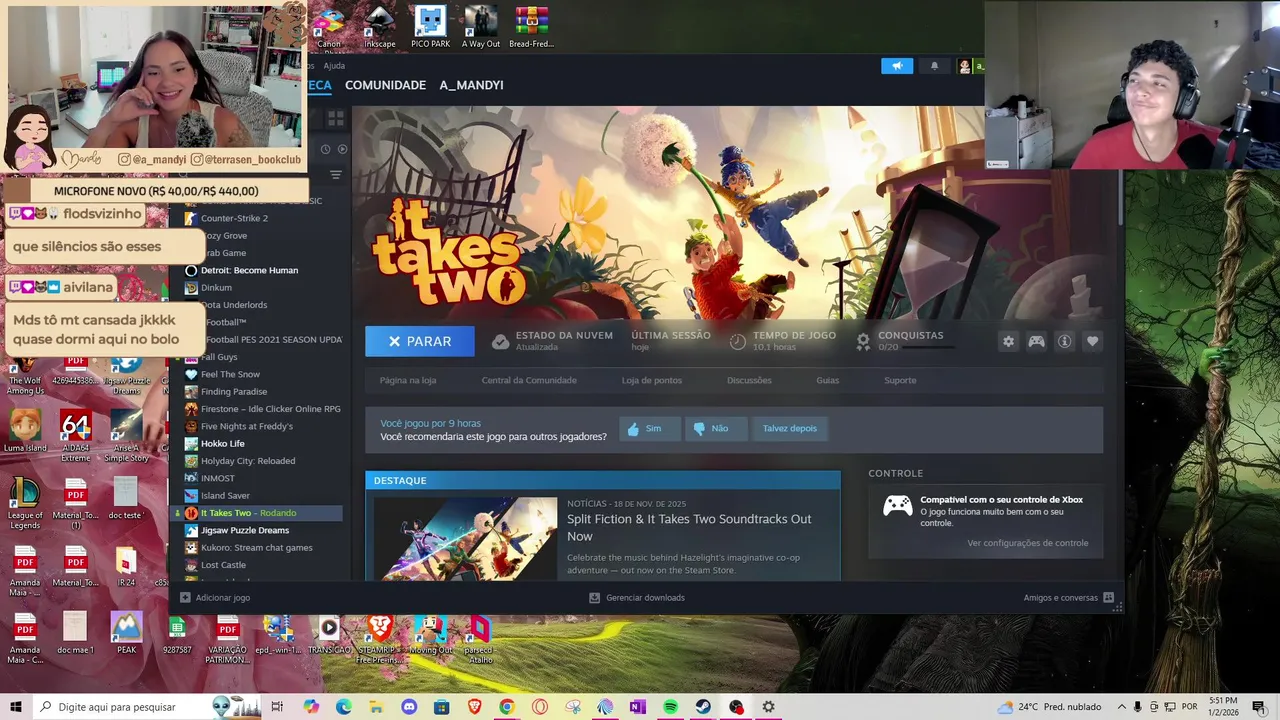Select Kukoro: Stream chat games entry
The height and width of the screenshot is (720, 1280).
tap(257, 547)
